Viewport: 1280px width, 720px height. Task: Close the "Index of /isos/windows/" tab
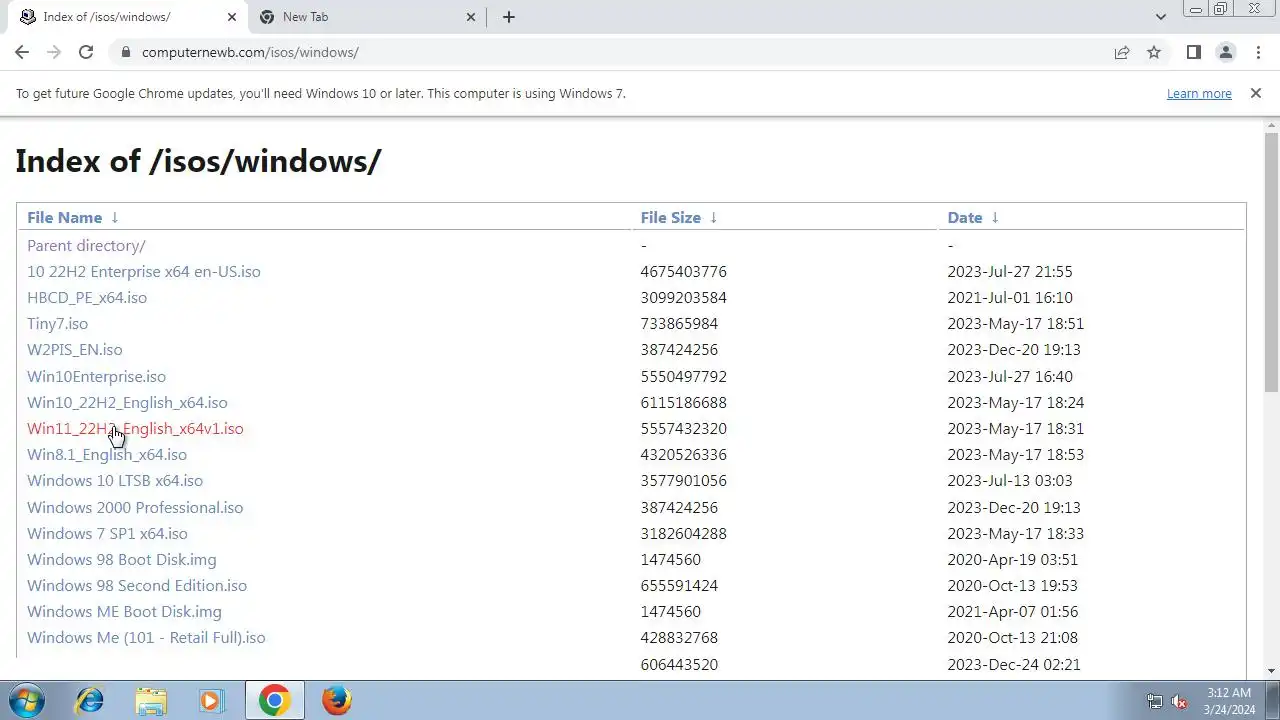tap(232, 17)
